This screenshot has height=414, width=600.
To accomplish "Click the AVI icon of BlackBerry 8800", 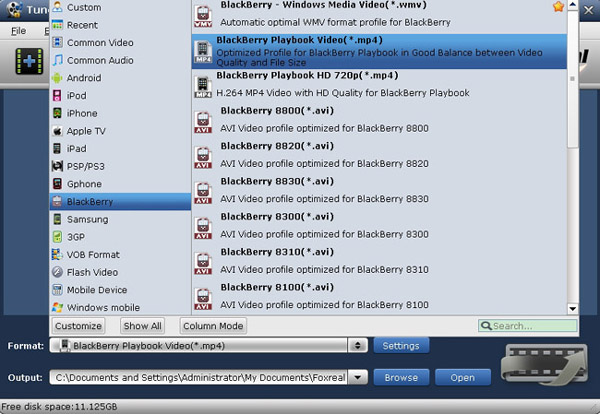I will pos(203,122).
